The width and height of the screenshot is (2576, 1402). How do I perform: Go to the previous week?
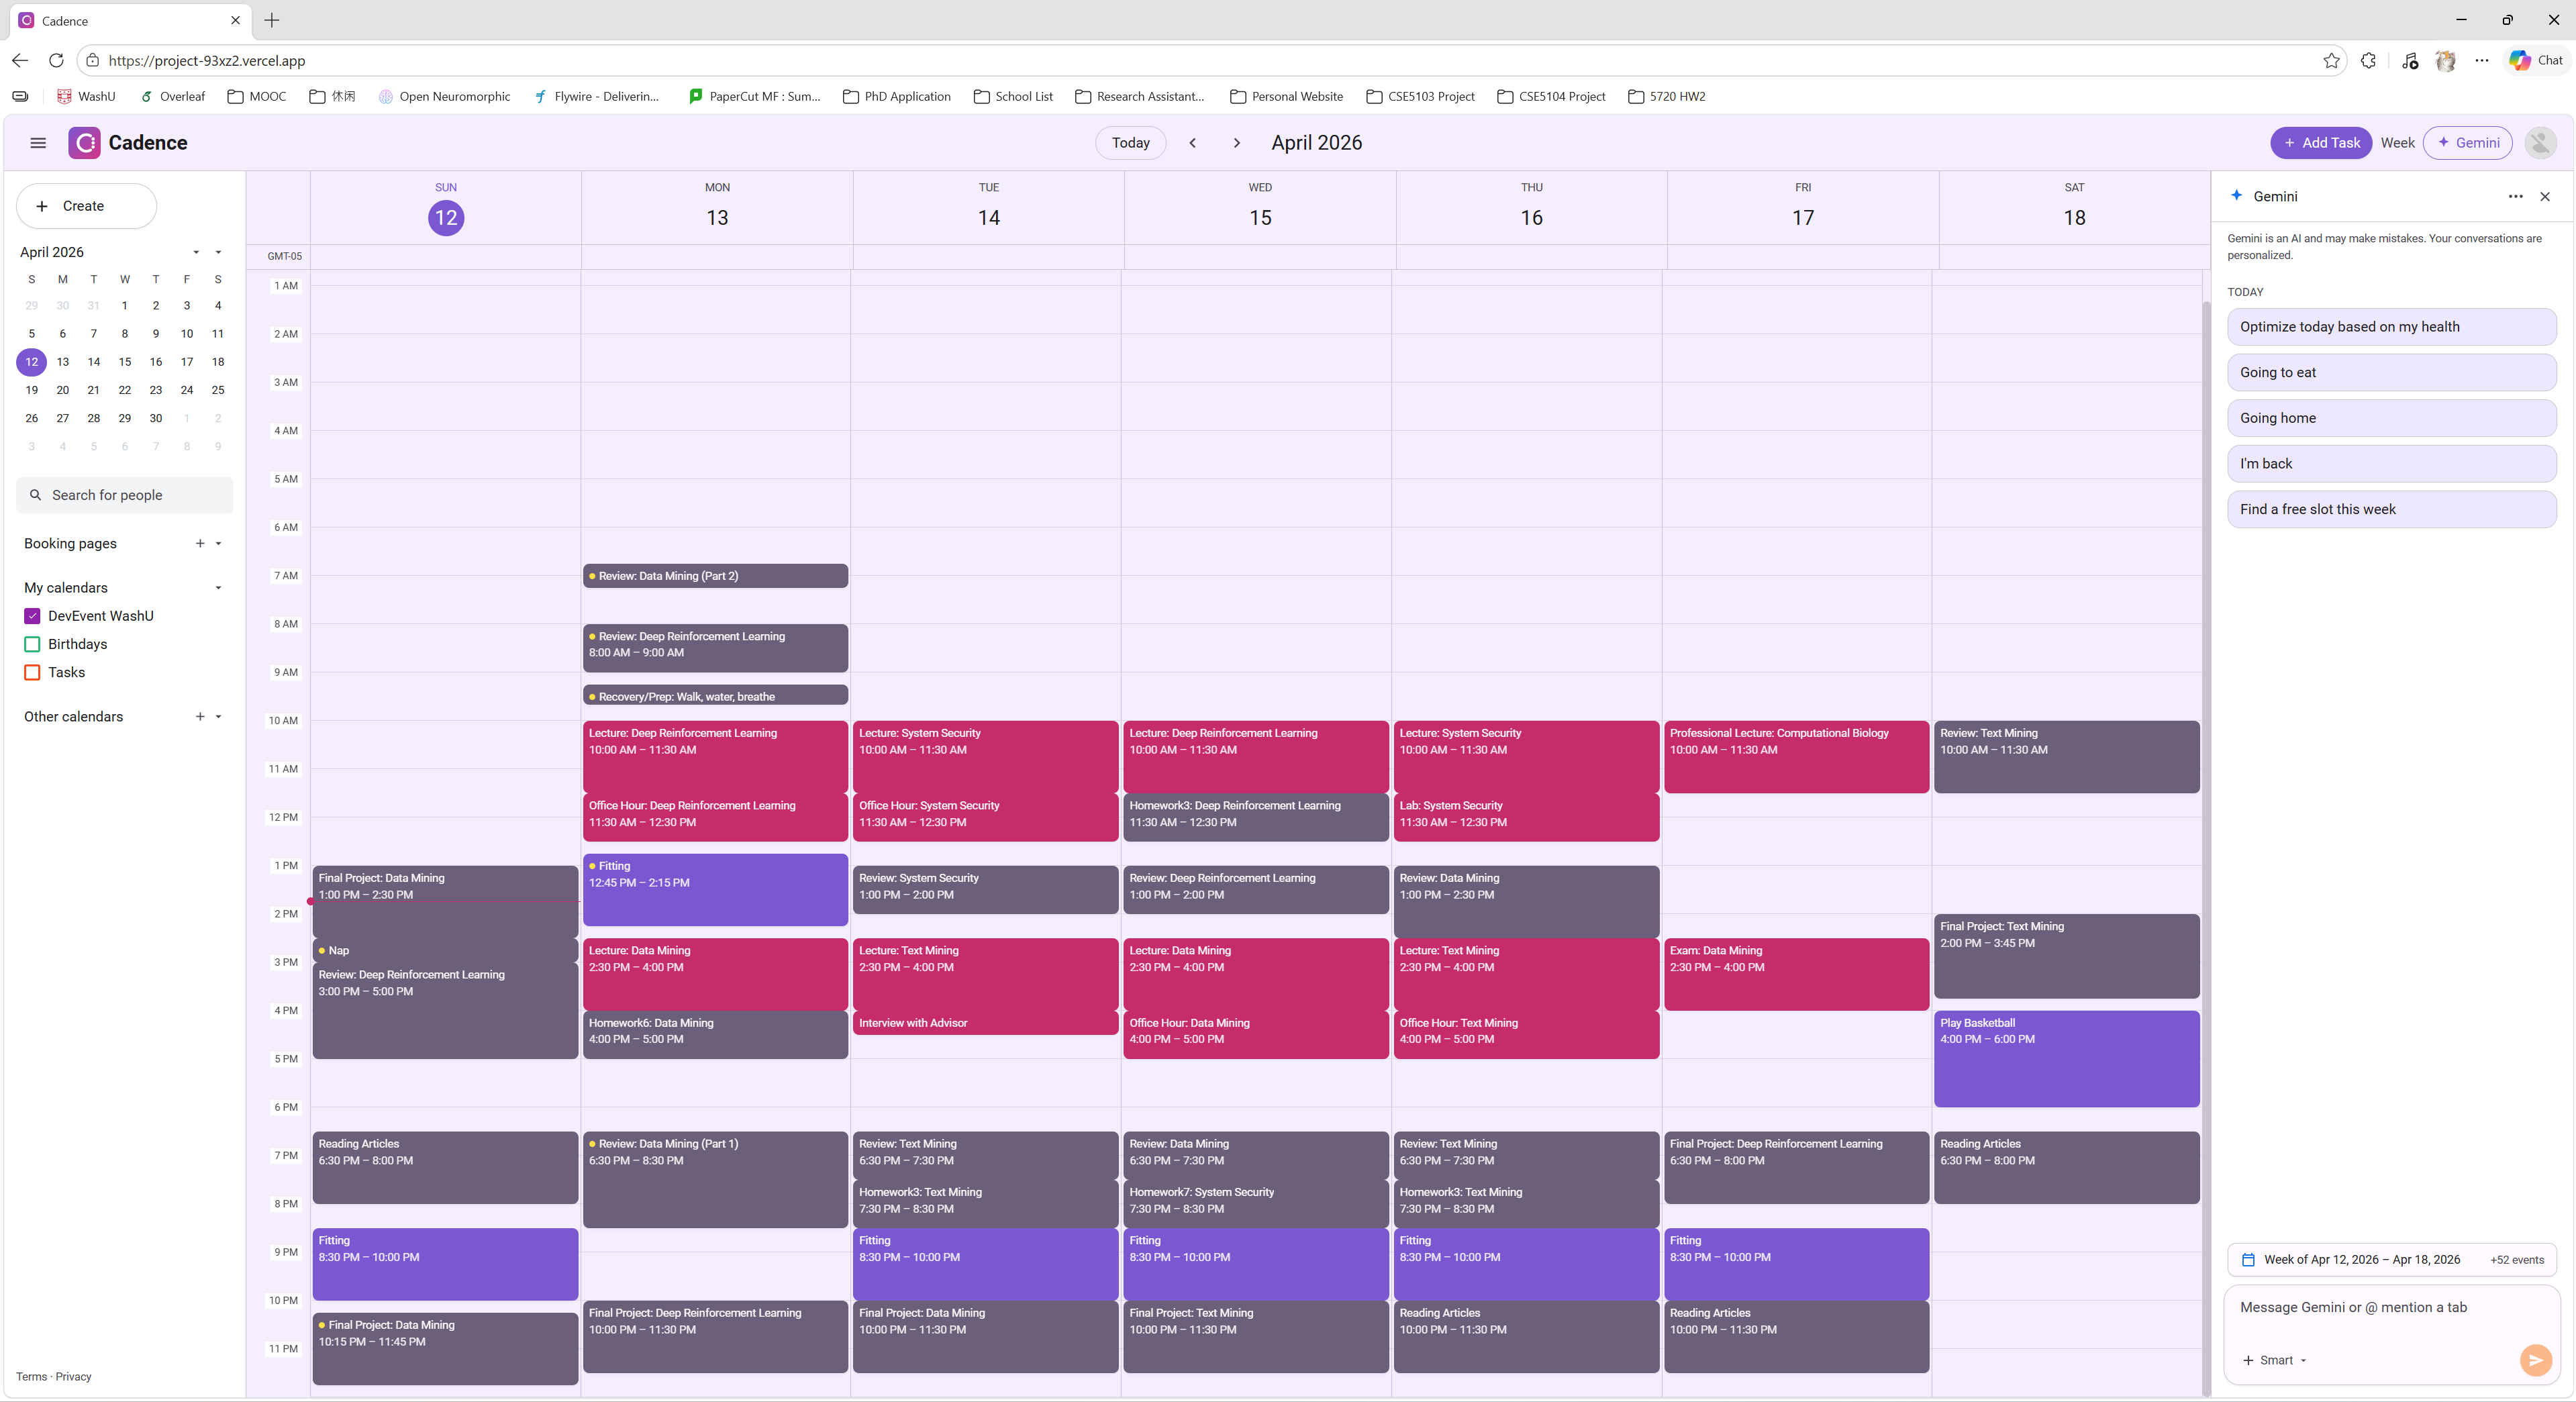[1193, 143]
